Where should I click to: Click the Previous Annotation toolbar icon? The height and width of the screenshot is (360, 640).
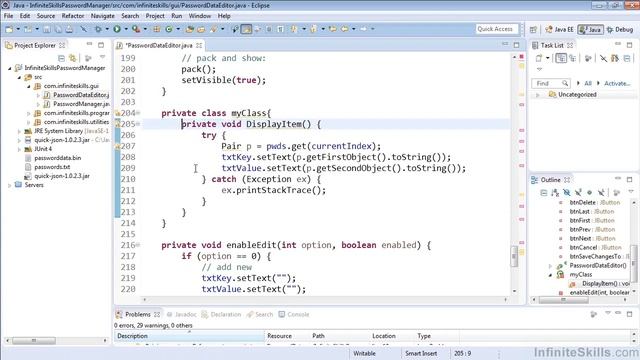(313, 29)
